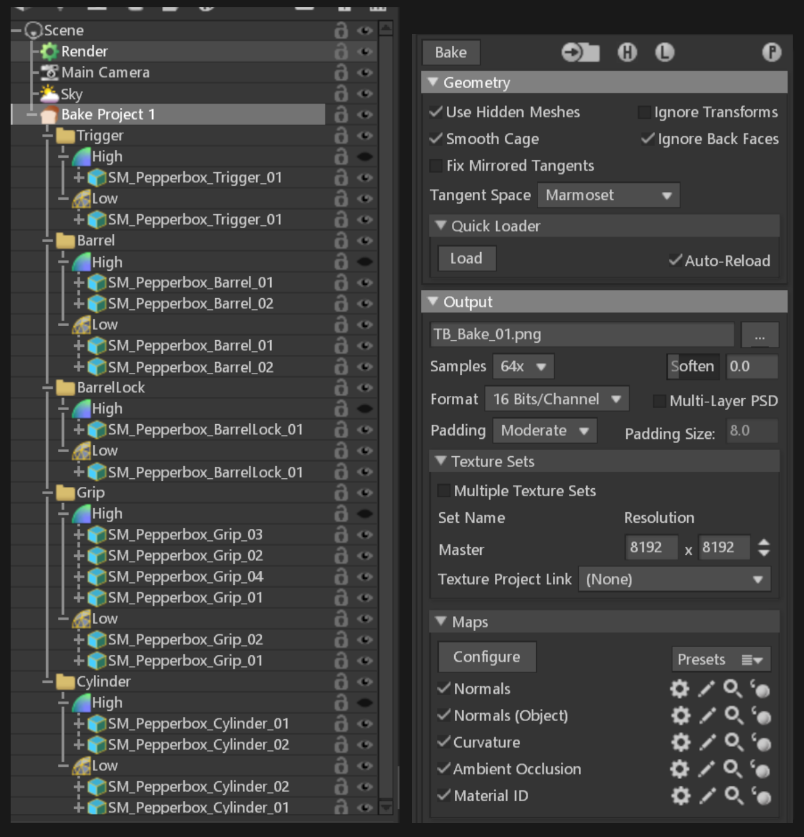Open gear settings for Material ID map
Screen dimensions: 804x837
pos(680,795)
